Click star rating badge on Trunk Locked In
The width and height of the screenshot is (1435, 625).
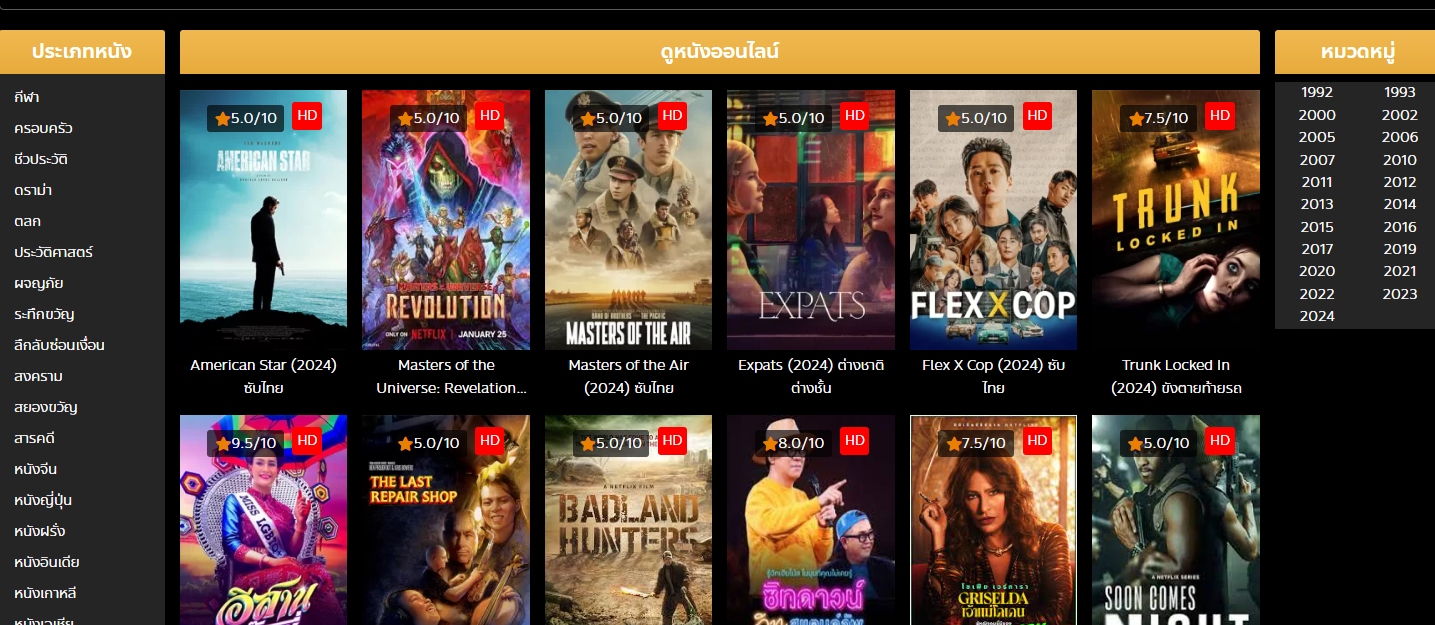pos(1158,118)
